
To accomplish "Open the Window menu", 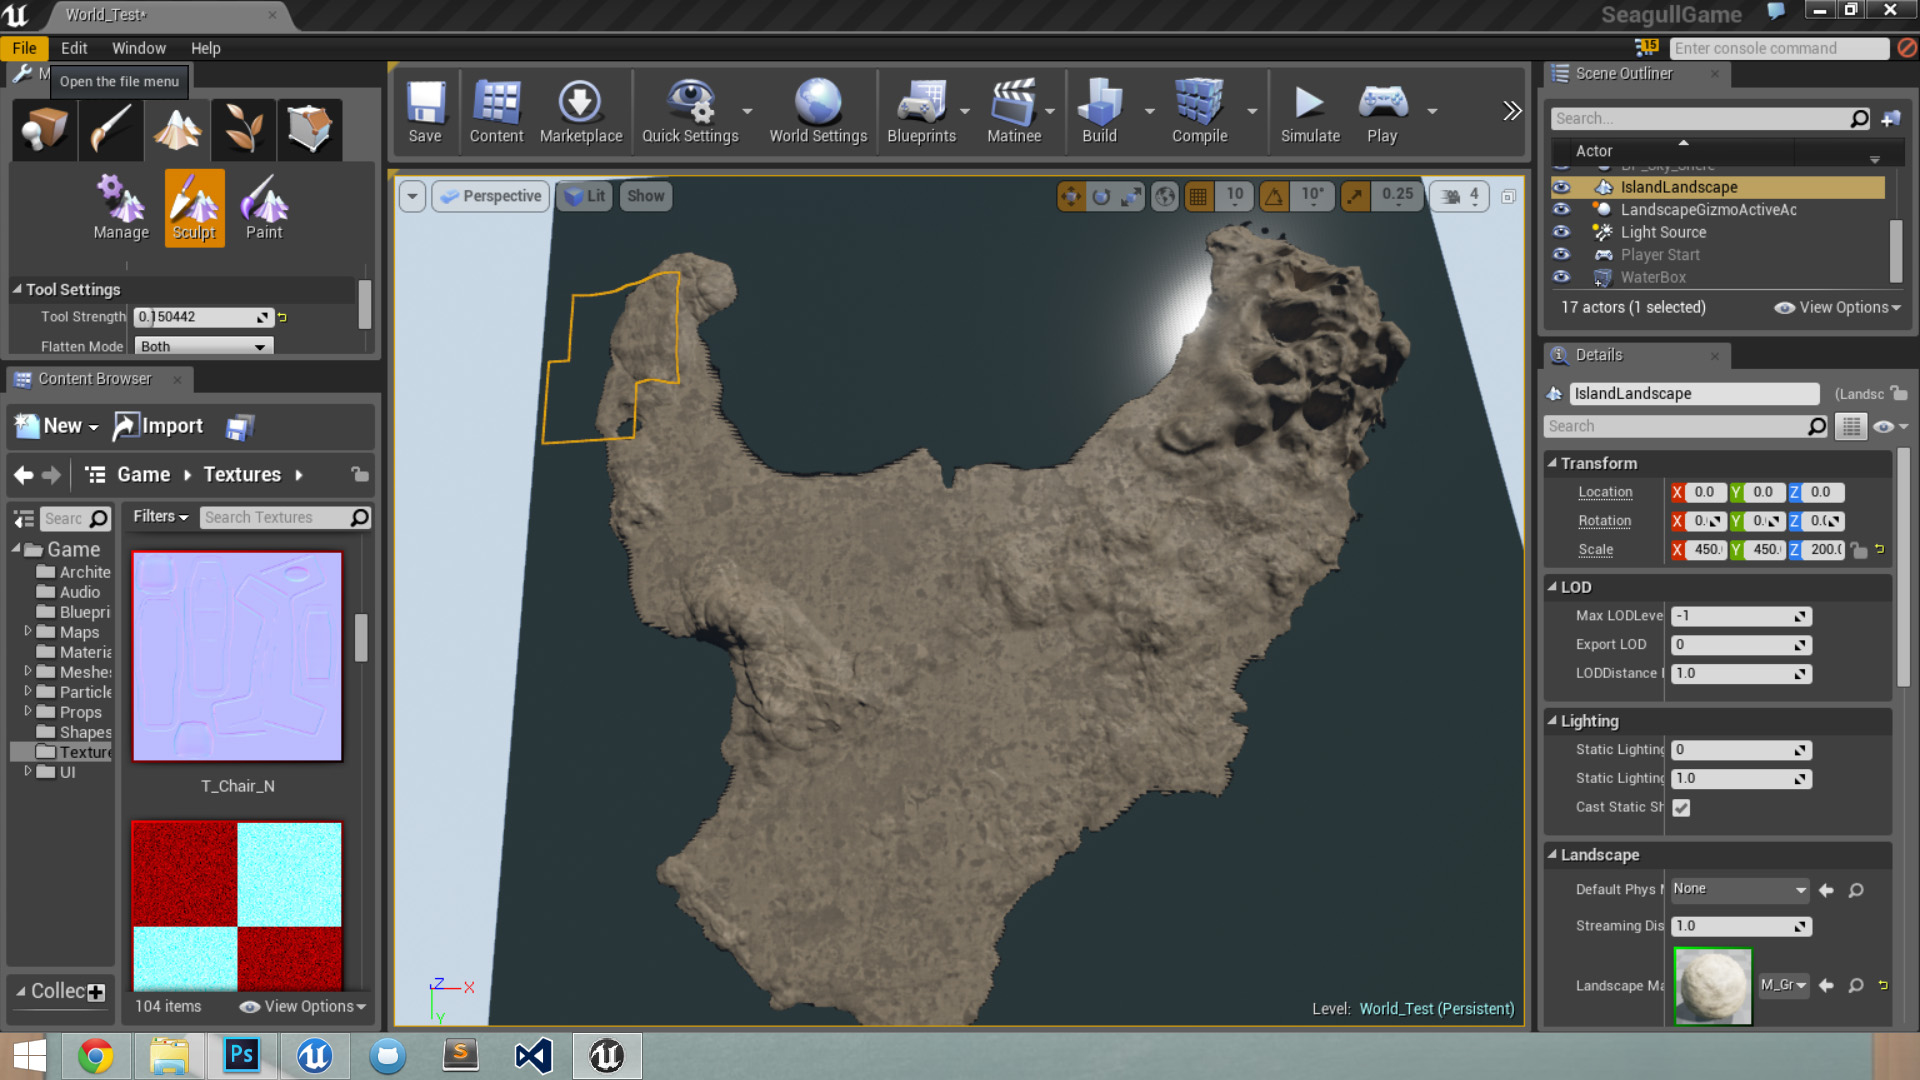I will (x=138, y=48).
